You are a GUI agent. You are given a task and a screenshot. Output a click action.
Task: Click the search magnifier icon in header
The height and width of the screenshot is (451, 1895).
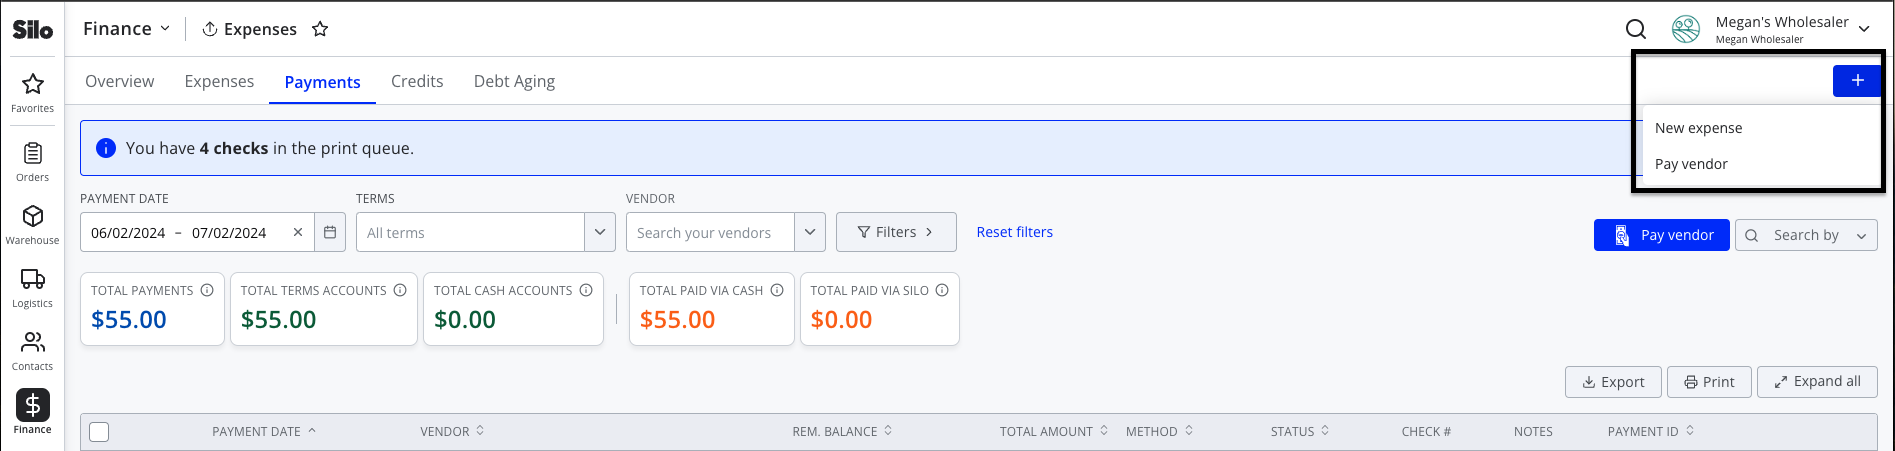1636,29
